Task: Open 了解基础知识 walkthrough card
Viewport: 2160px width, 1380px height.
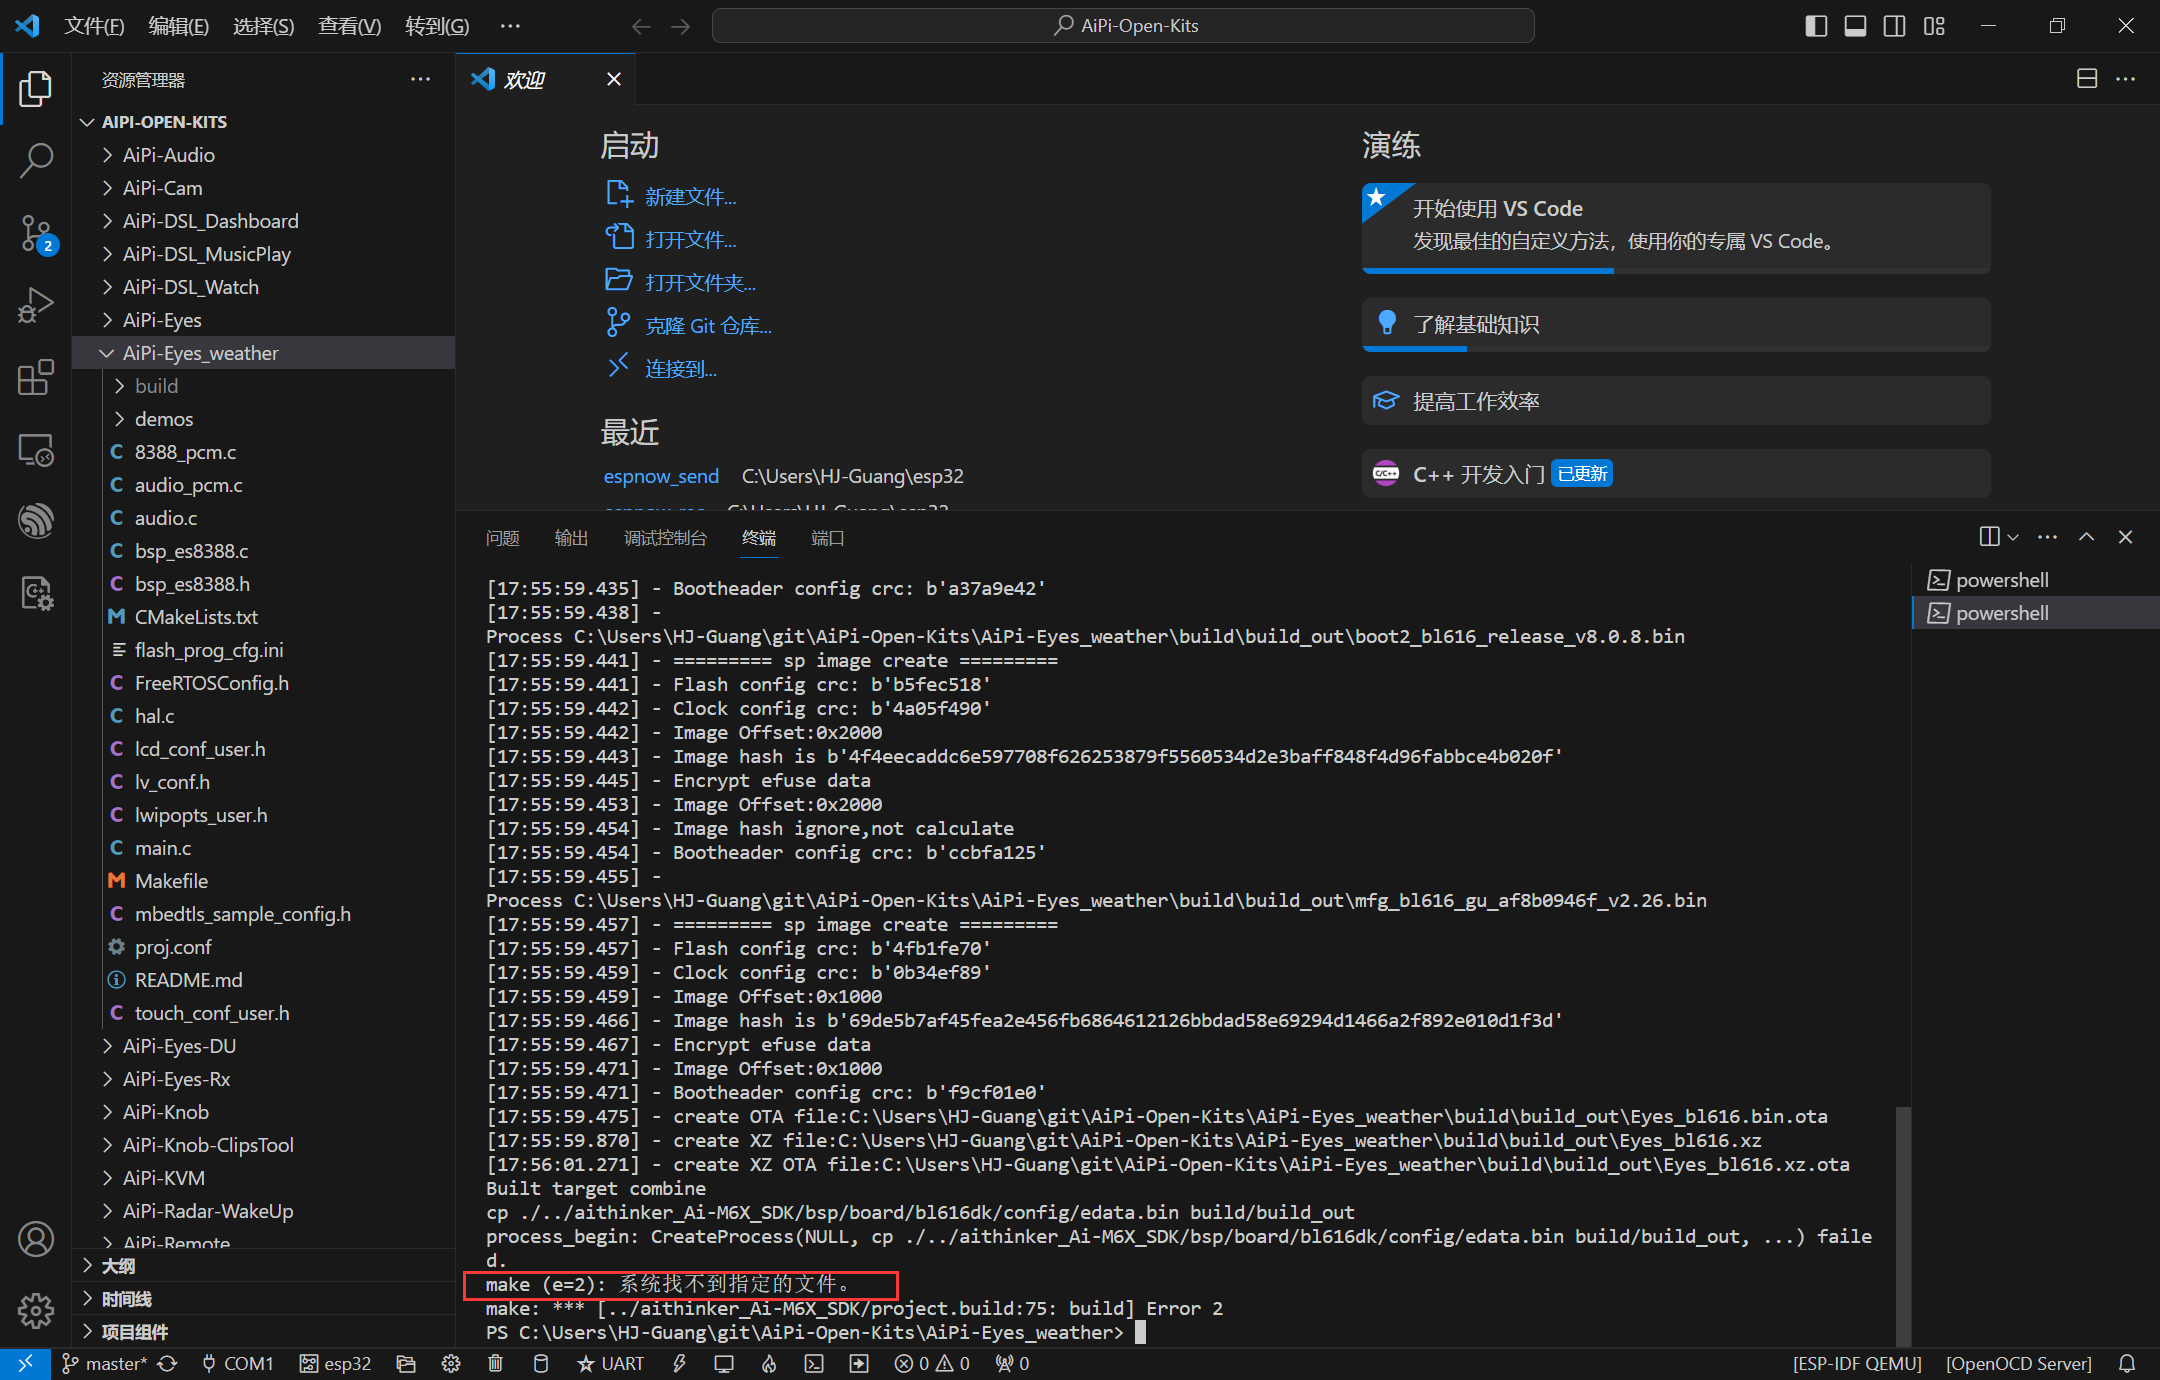Action: pyautogui.click(x=1676, y=325)
